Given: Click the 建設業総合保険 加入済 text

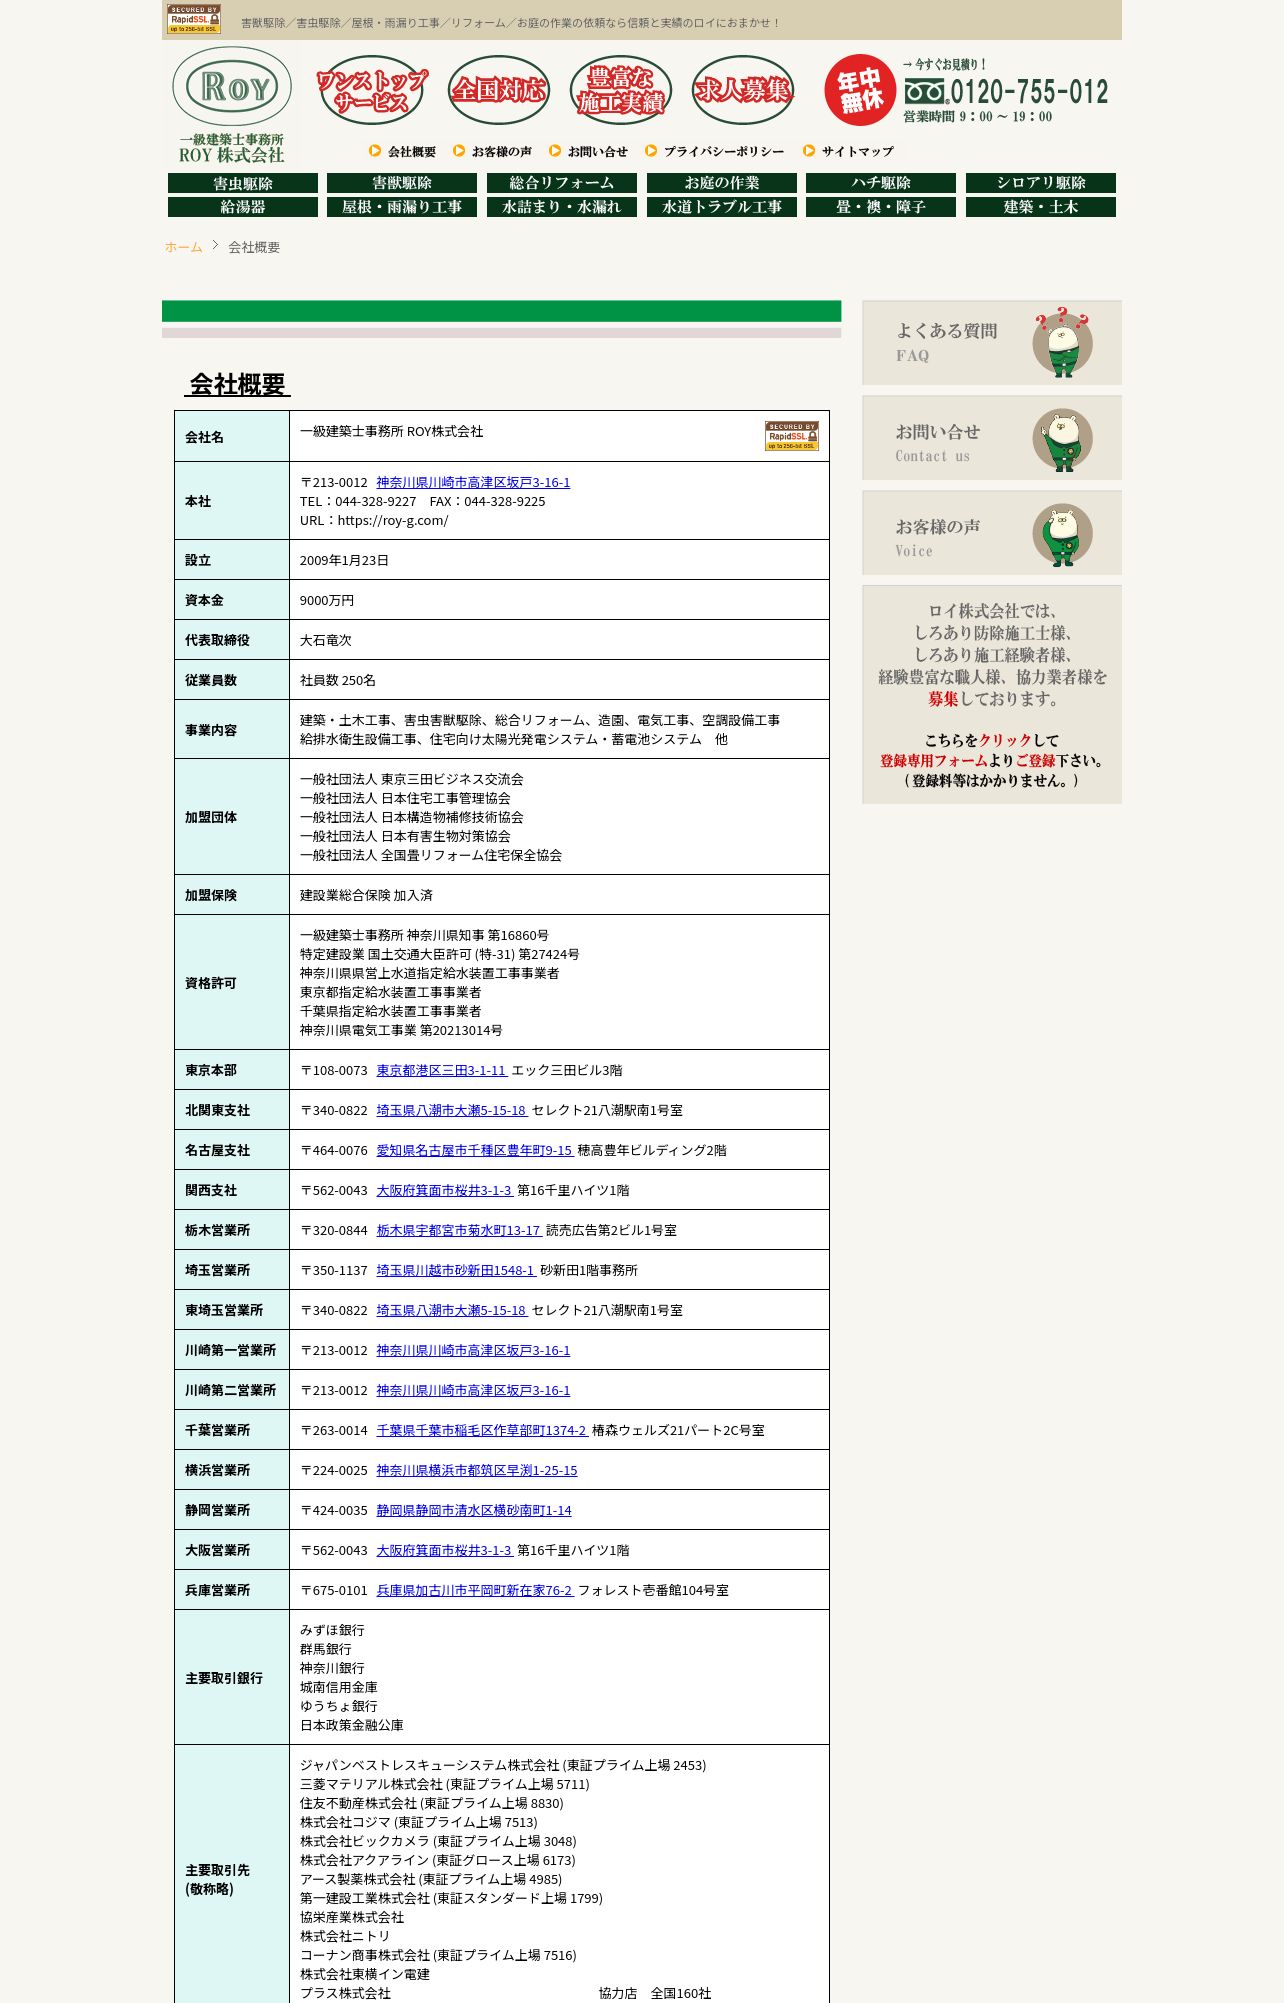Looking at the screenshot, I should pos(366,895).
